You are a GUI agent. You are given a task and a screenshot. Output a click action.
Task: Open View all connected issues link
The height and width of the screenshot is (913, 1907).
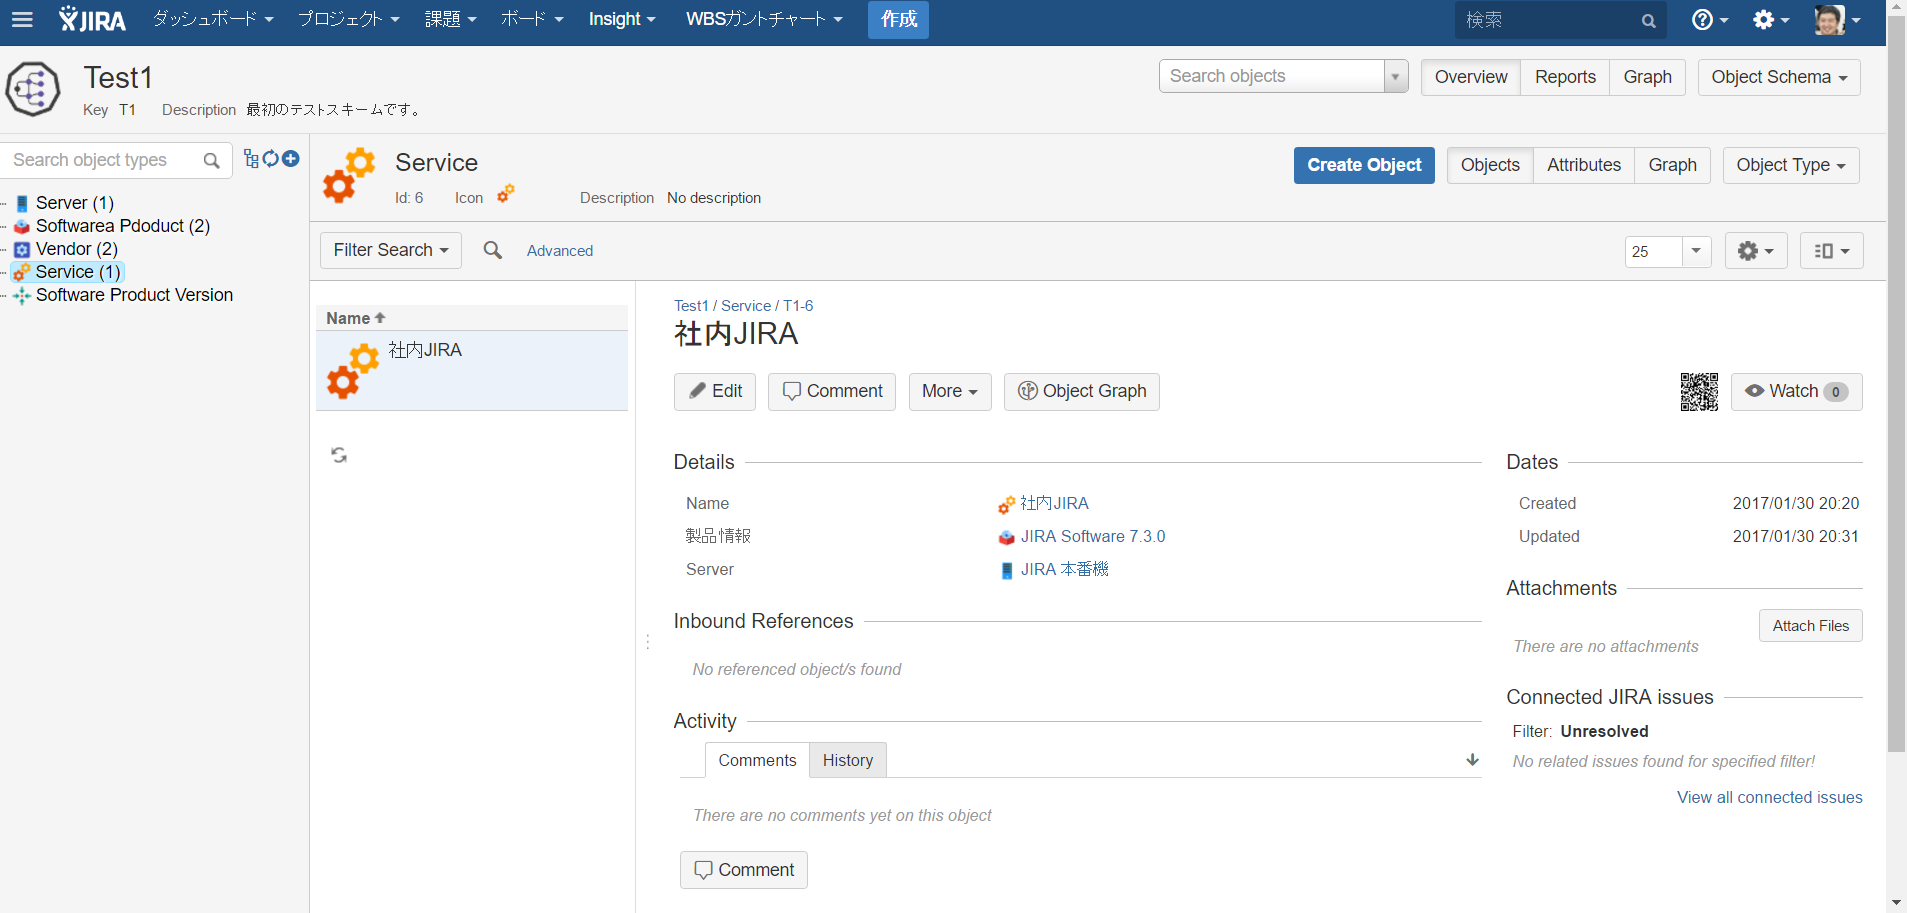[1770, 797]
